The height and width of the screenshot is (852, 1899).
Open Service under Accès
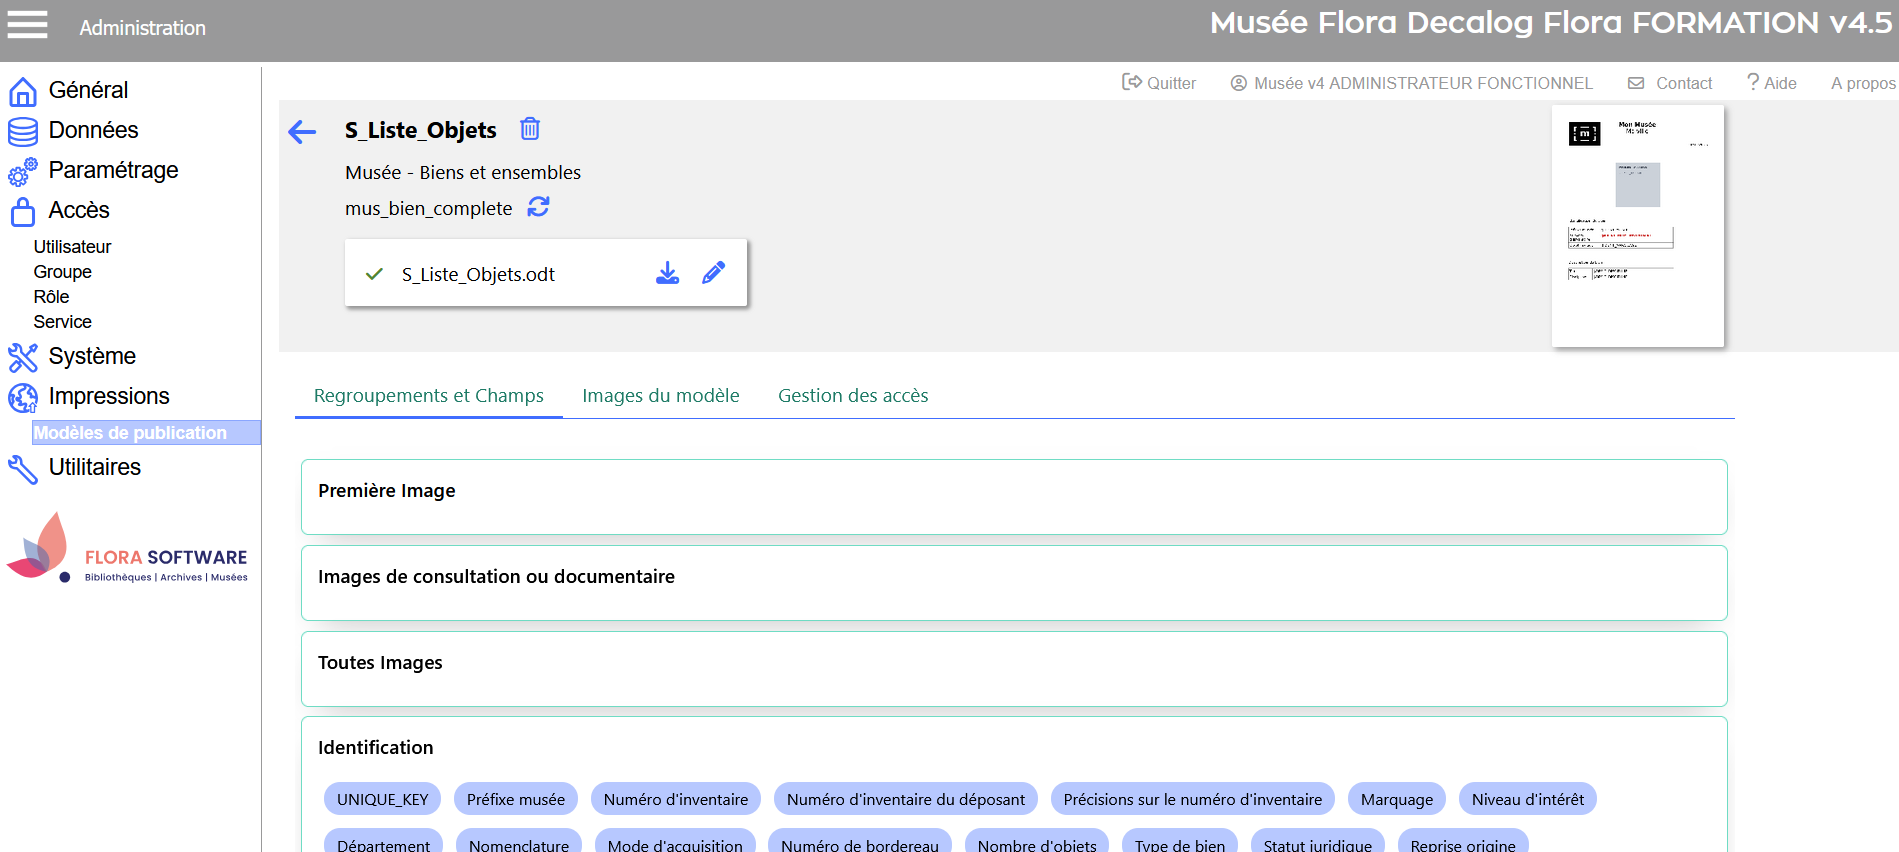pos(62,322)
